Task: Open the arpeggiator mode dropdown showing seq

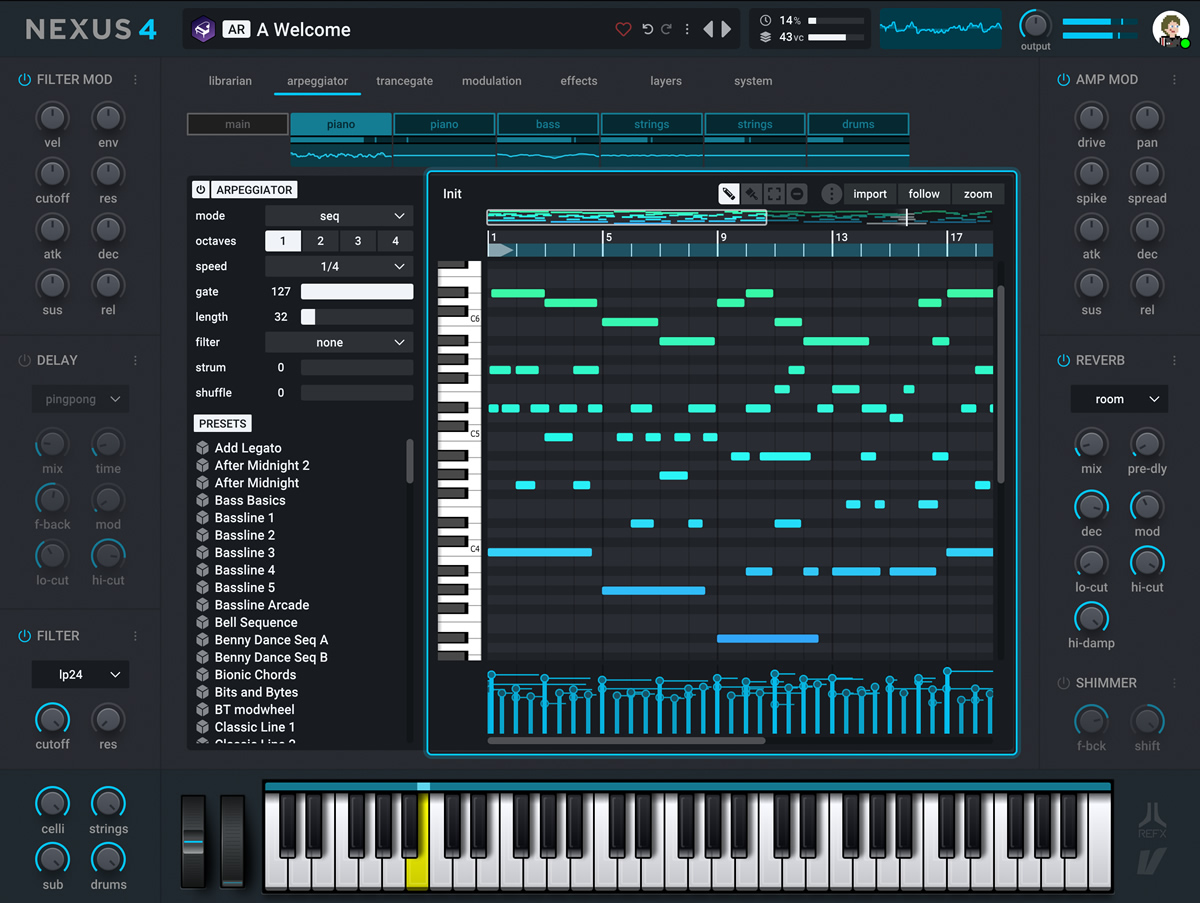Action: [338, 215]
